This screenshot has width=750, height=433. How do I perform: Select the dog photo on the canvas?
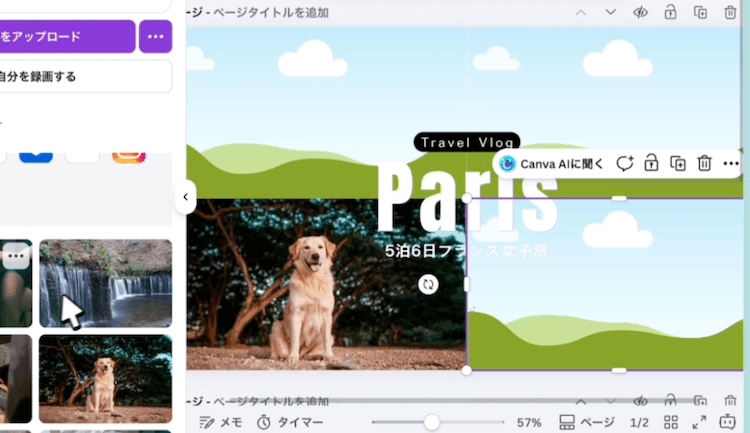click(x=326, y=284)
